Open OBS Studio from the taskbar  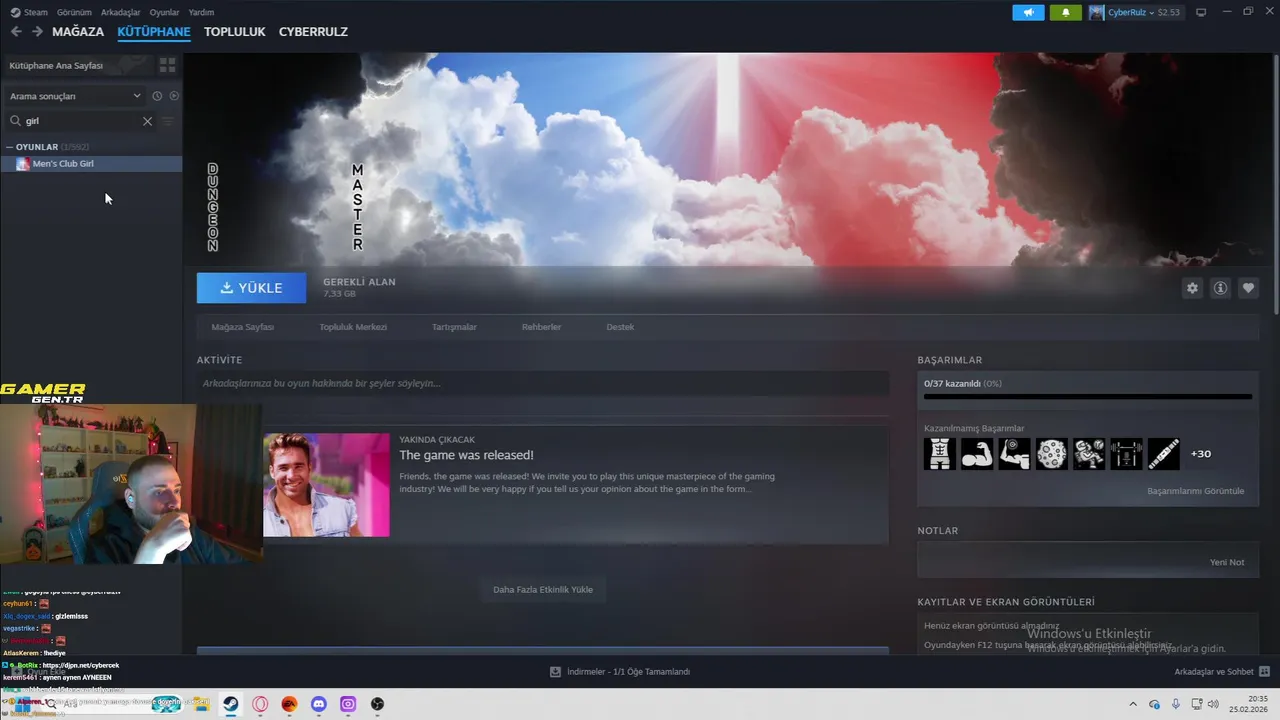click(x=377, y=704)
